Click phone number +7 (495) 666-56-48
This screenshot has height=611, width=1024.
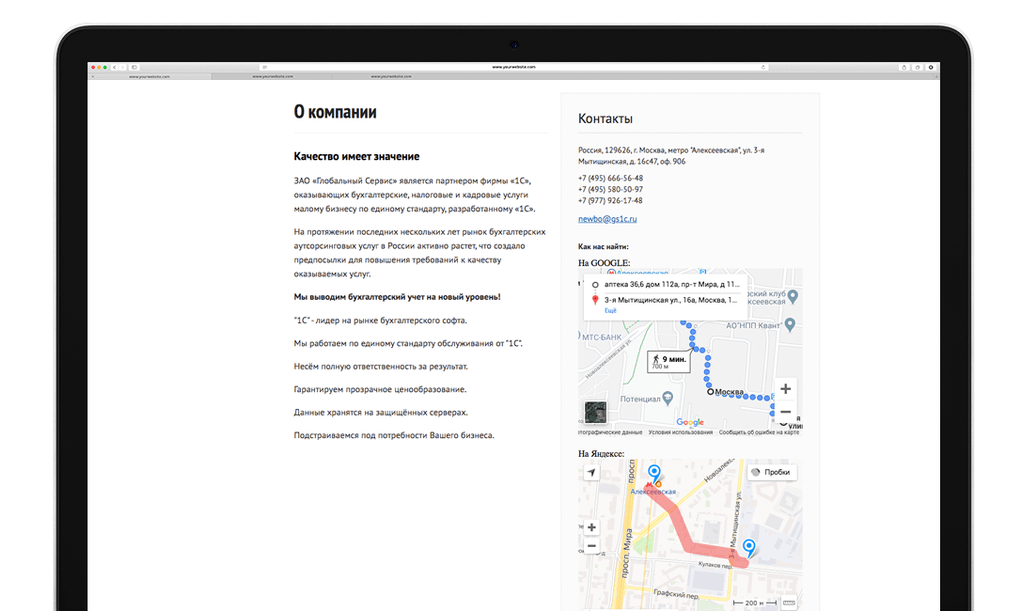click(611, 178)
